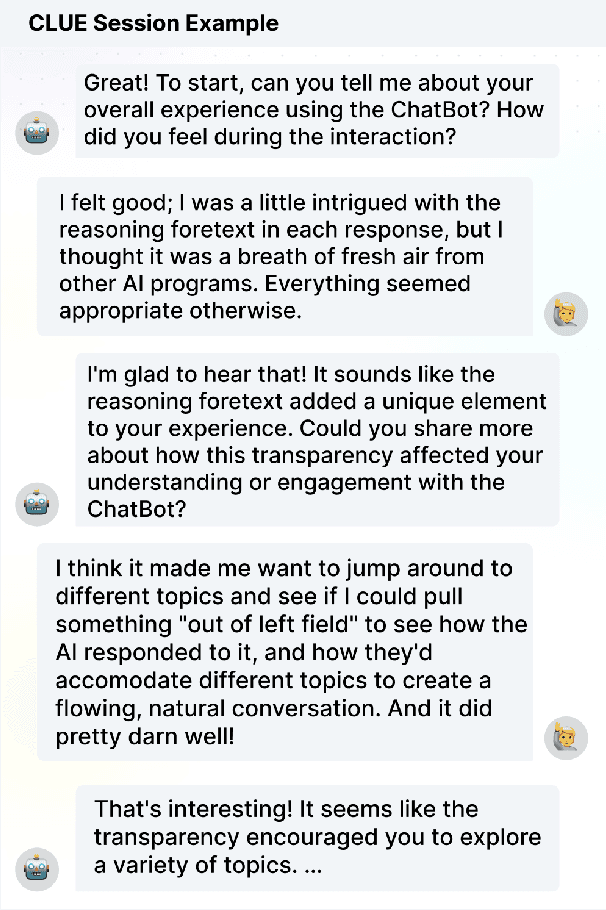Click the robot avatar beside the "I'm glad to hear that" message
Image resolution: width=606 pixels, height=910 pixels.
pyautogui.click(x=38, y=503)
